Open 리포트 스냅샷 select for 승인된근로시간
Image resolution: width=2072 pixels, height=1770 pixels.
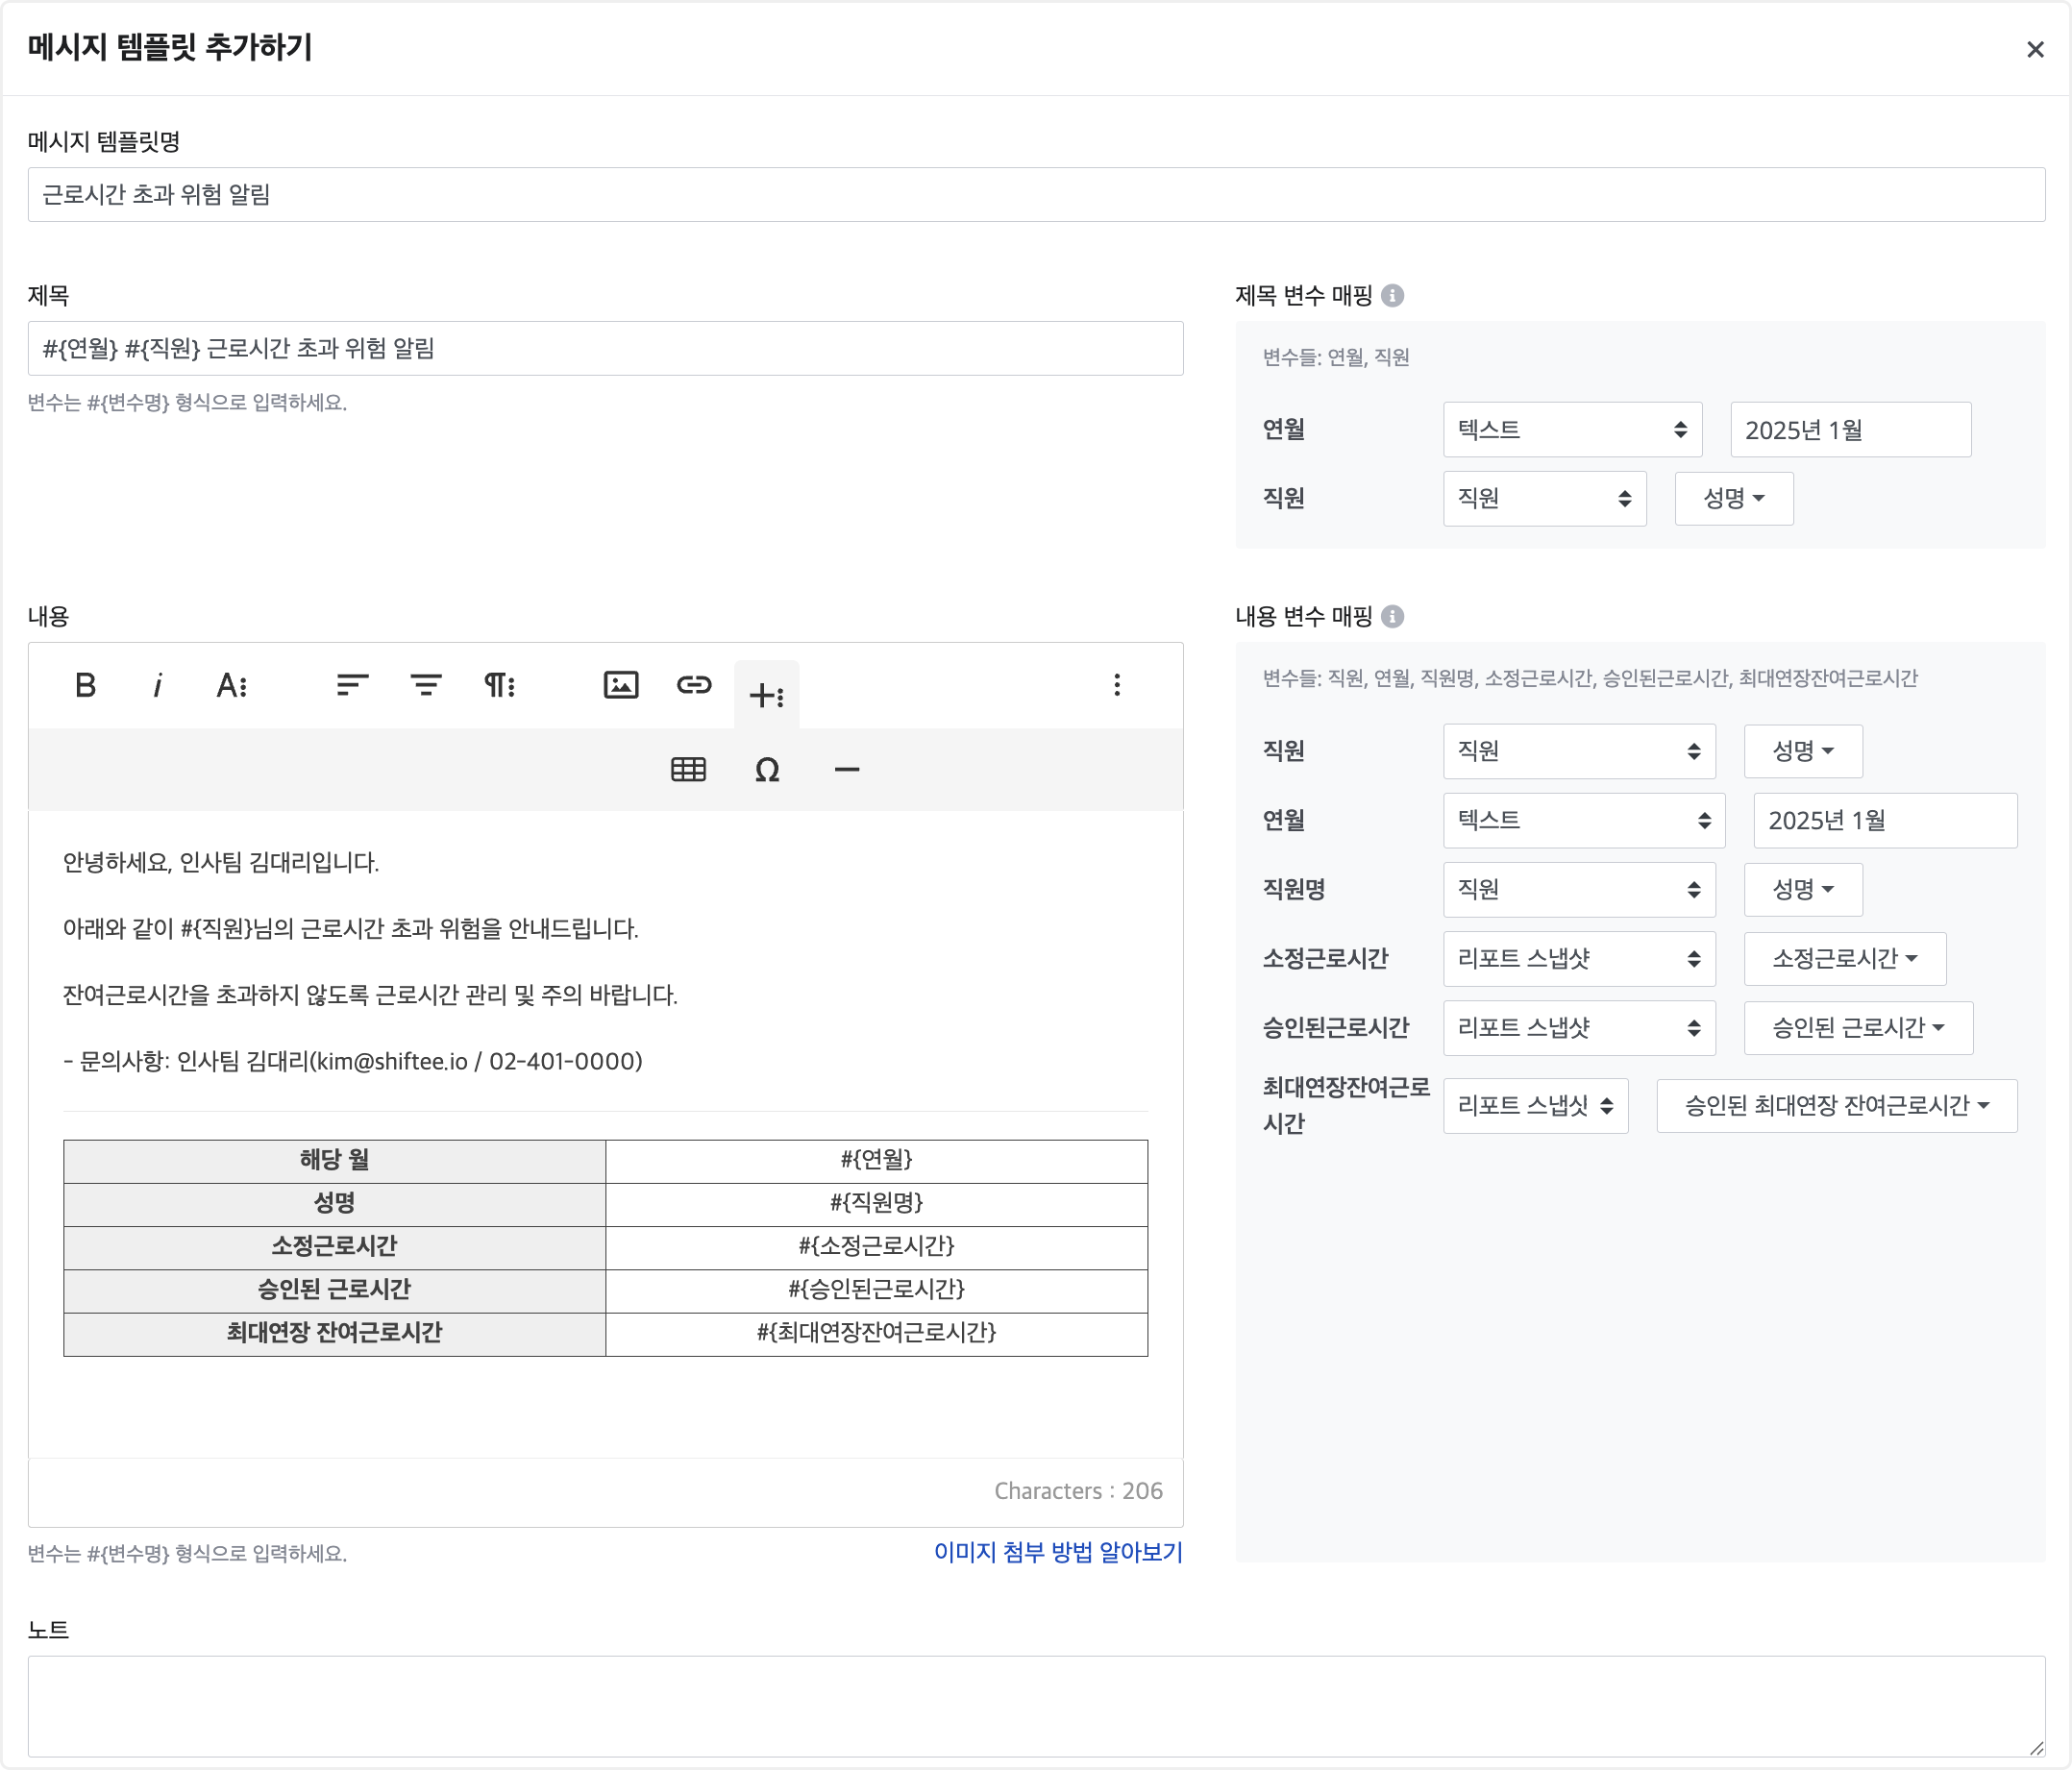point(1578,1027)
